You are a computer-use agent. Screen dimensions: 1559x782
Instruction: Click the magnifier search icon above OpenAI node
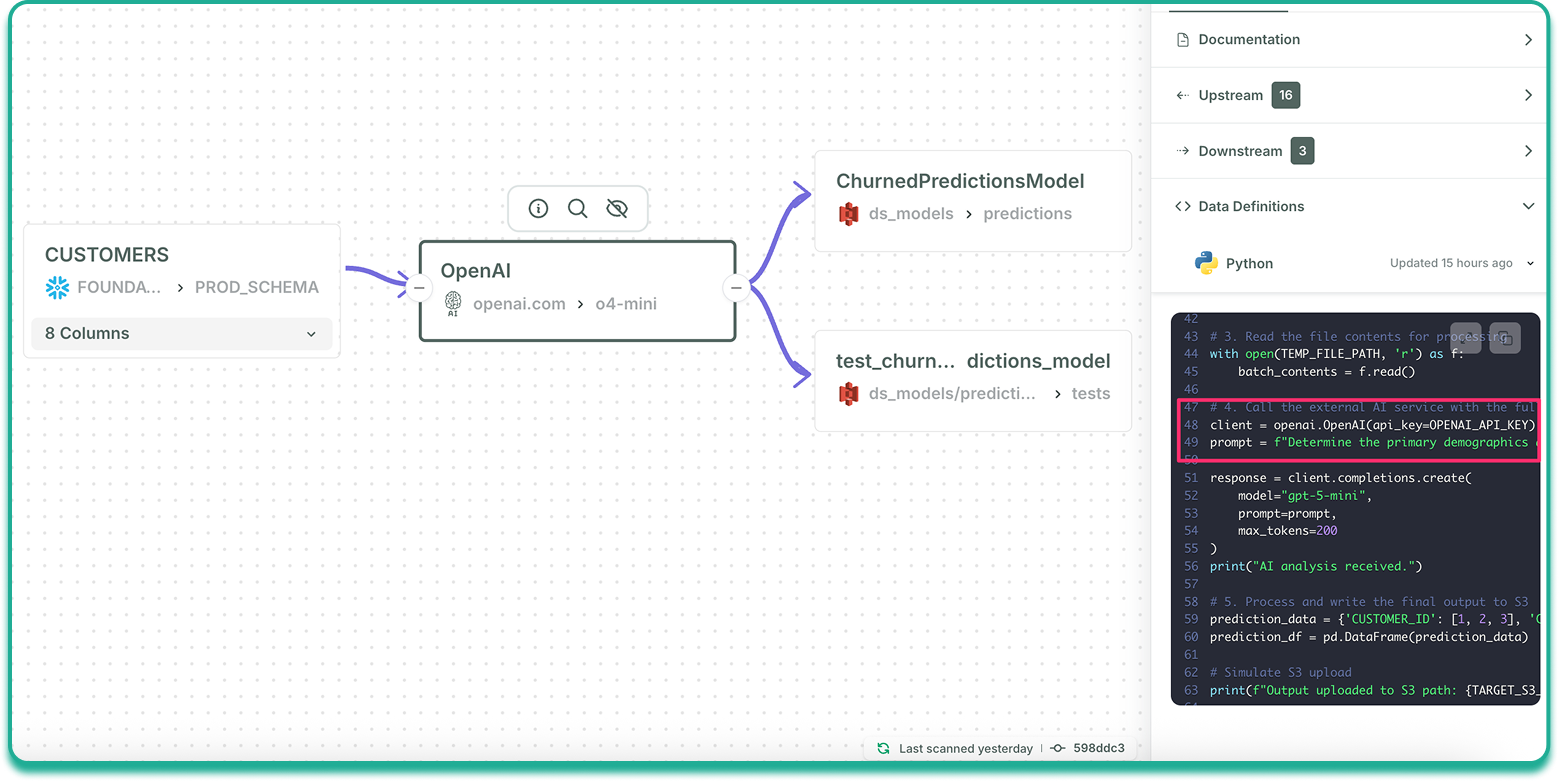click(577, 208)
